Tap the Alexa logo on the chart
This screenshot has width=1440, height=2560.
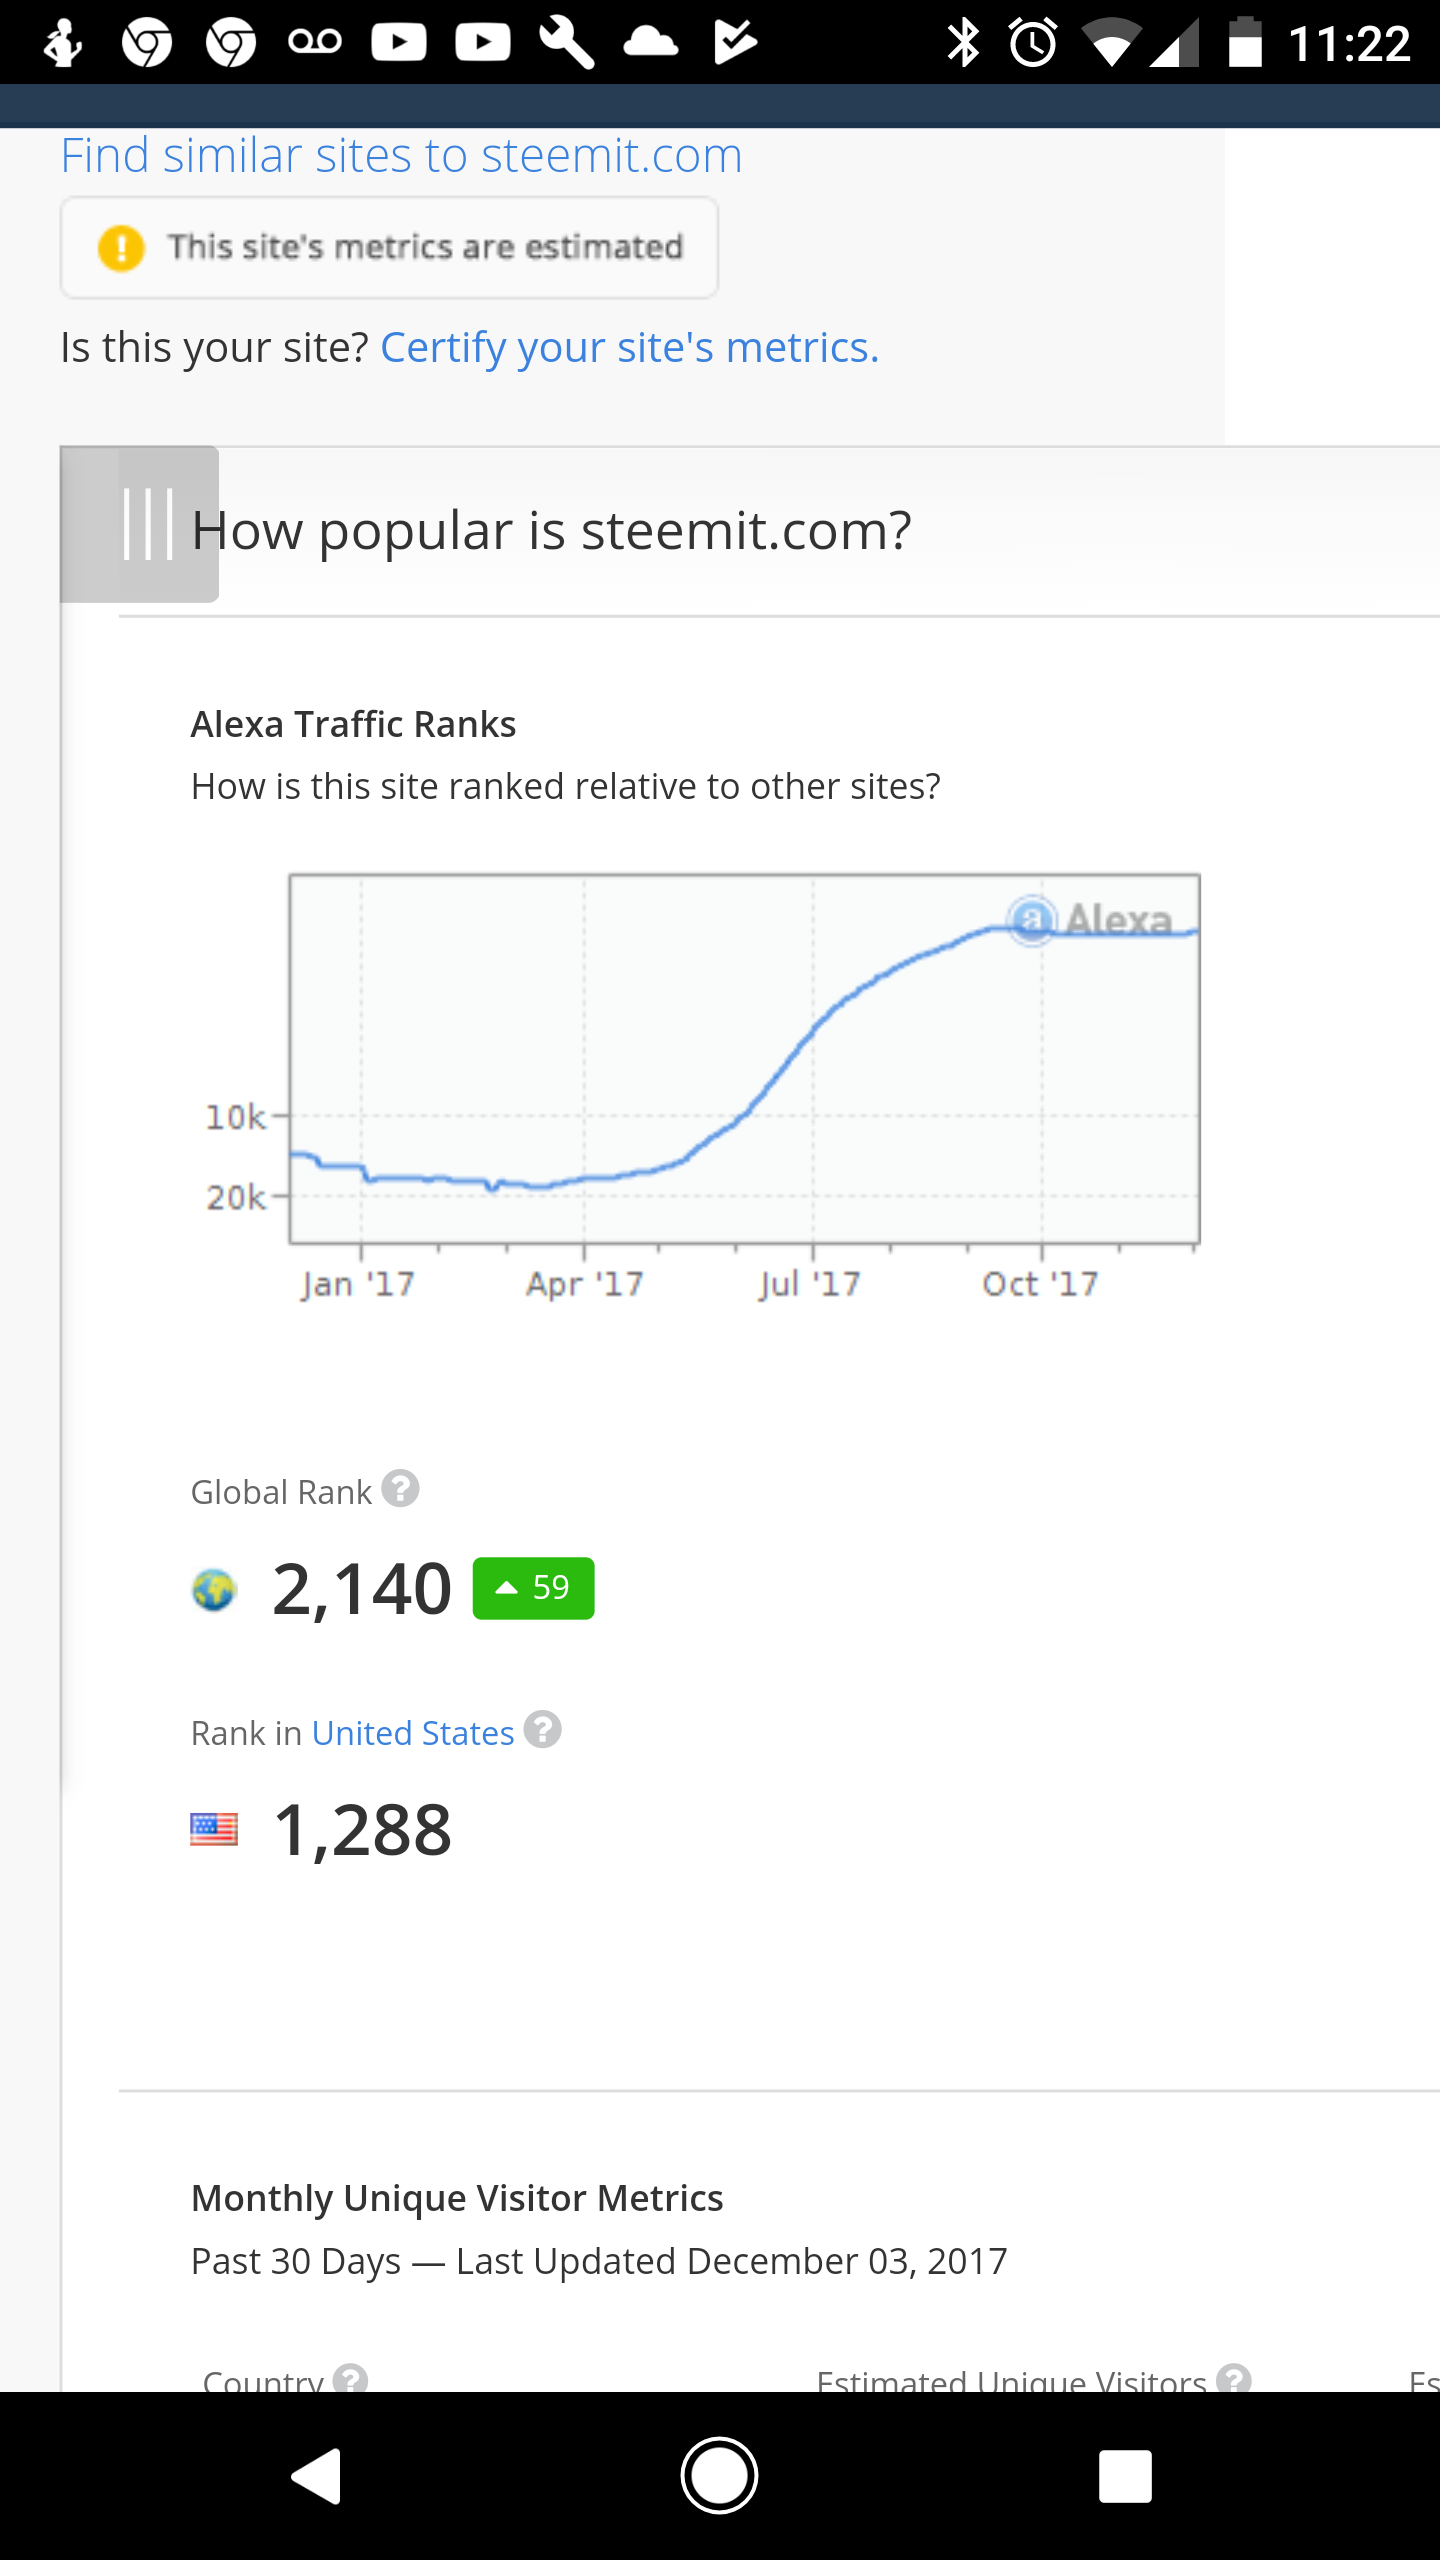pos(1090,920)
